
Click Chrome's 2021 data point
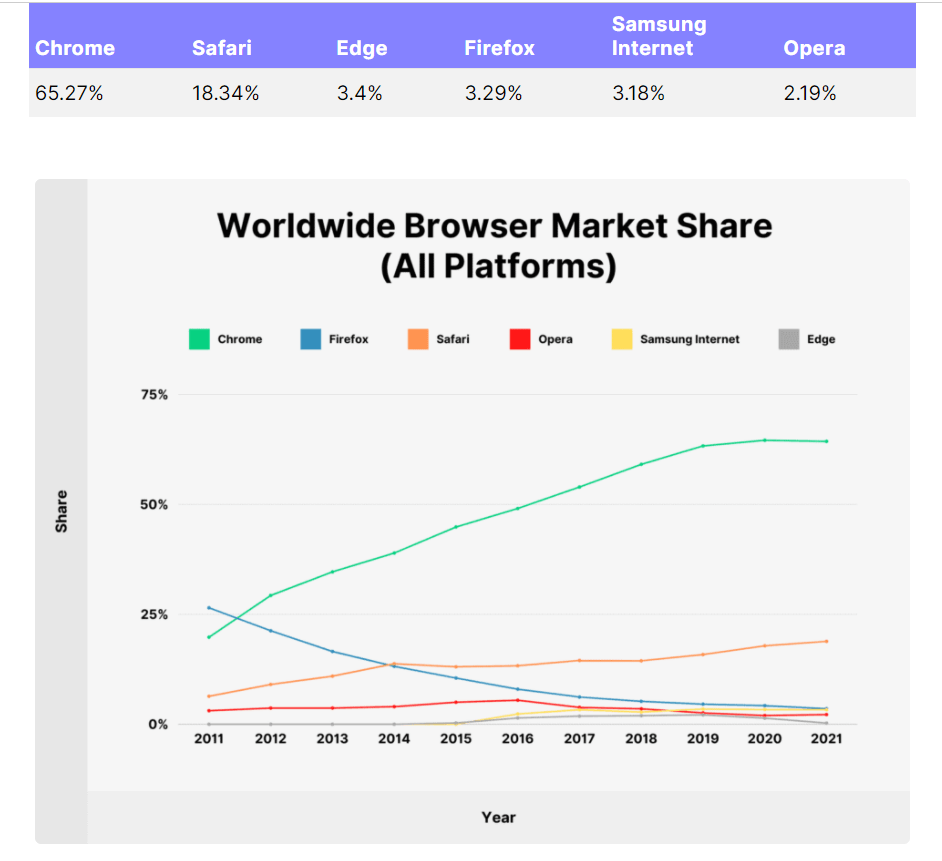coord(827,442)
